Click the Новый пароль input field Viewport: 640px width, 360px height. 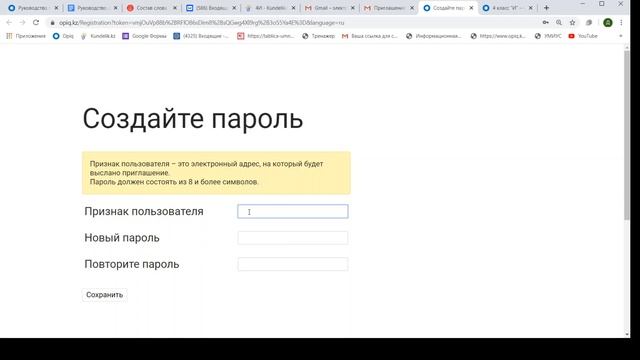293,238
